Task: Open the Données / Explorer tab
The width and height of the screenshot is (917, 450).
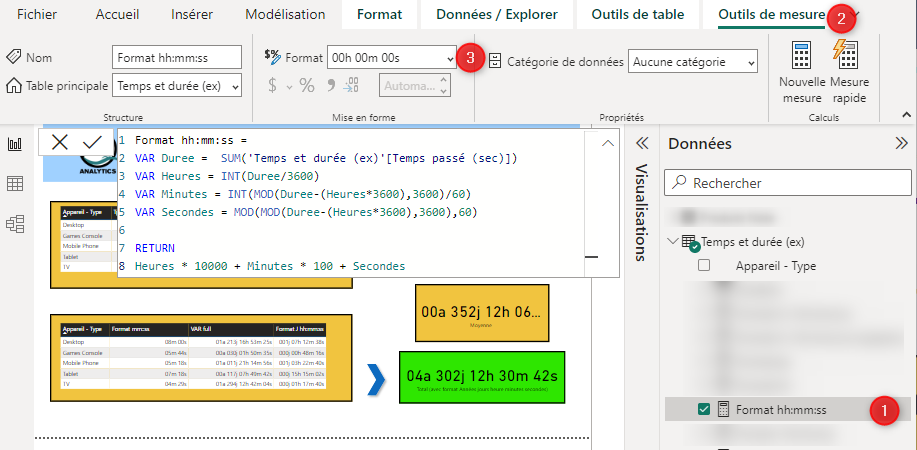Action: (x=497, y=15)
